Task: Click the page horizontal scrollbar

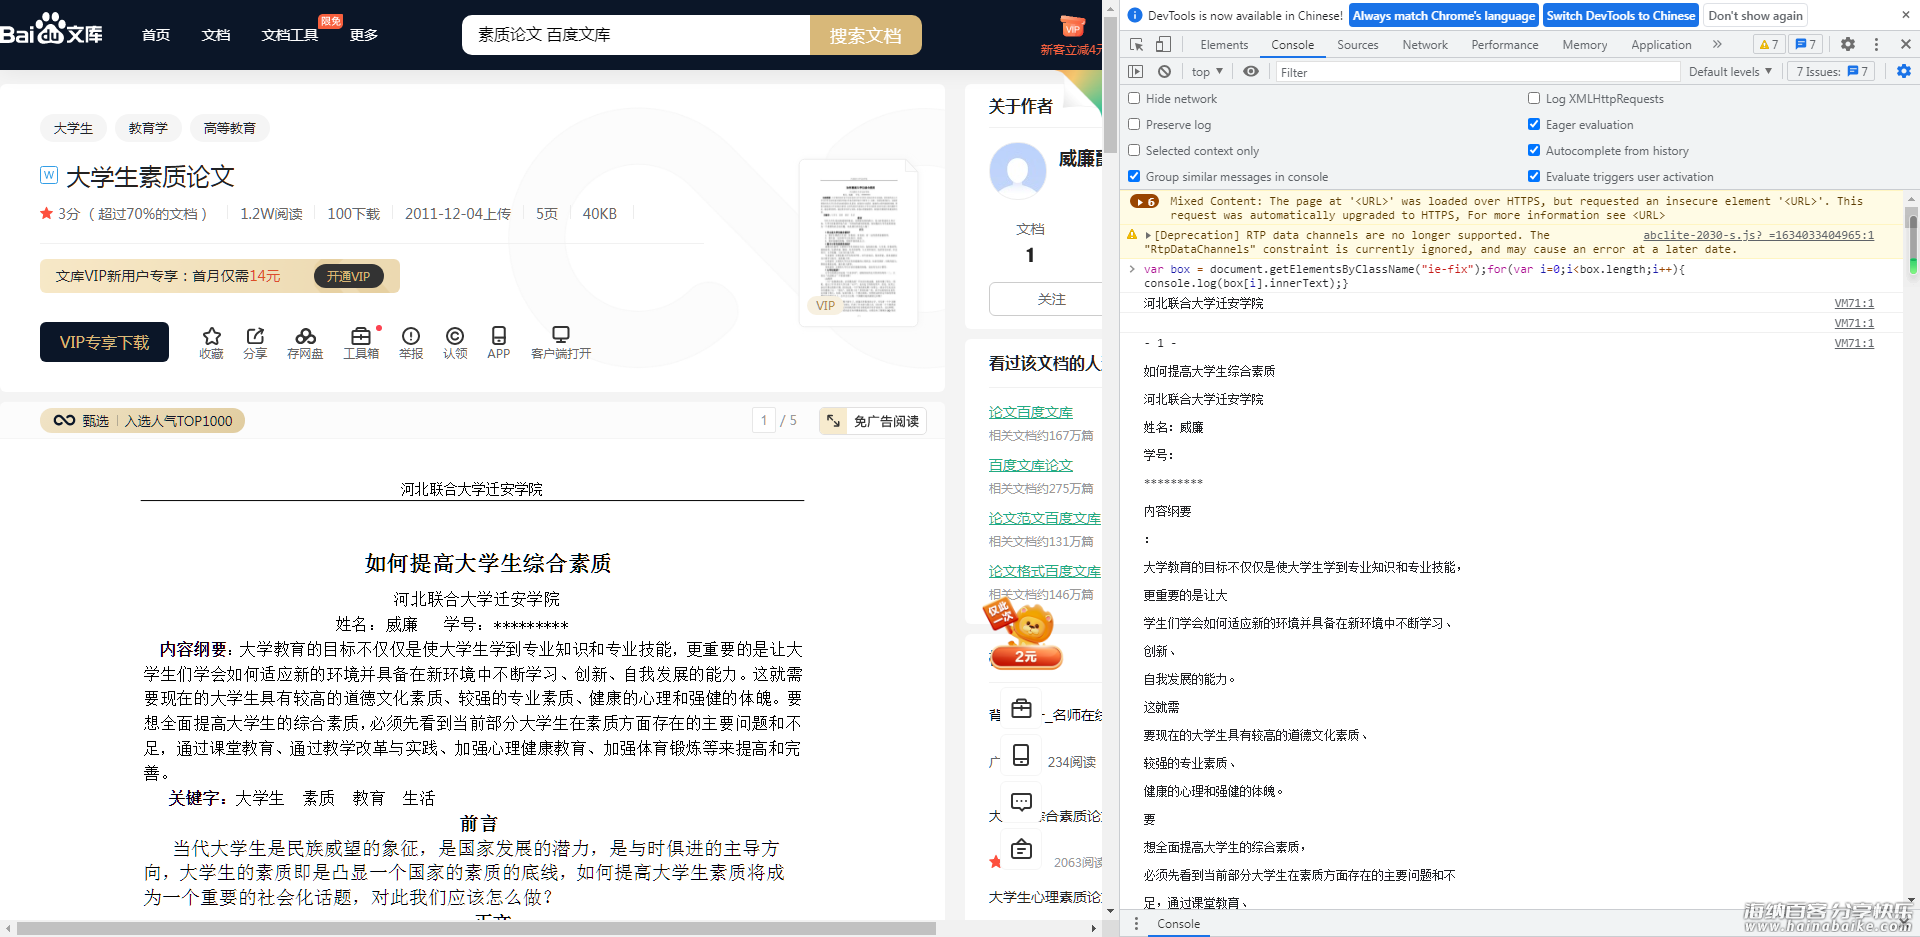Action: pyautogui.click(x=476, y=928)
